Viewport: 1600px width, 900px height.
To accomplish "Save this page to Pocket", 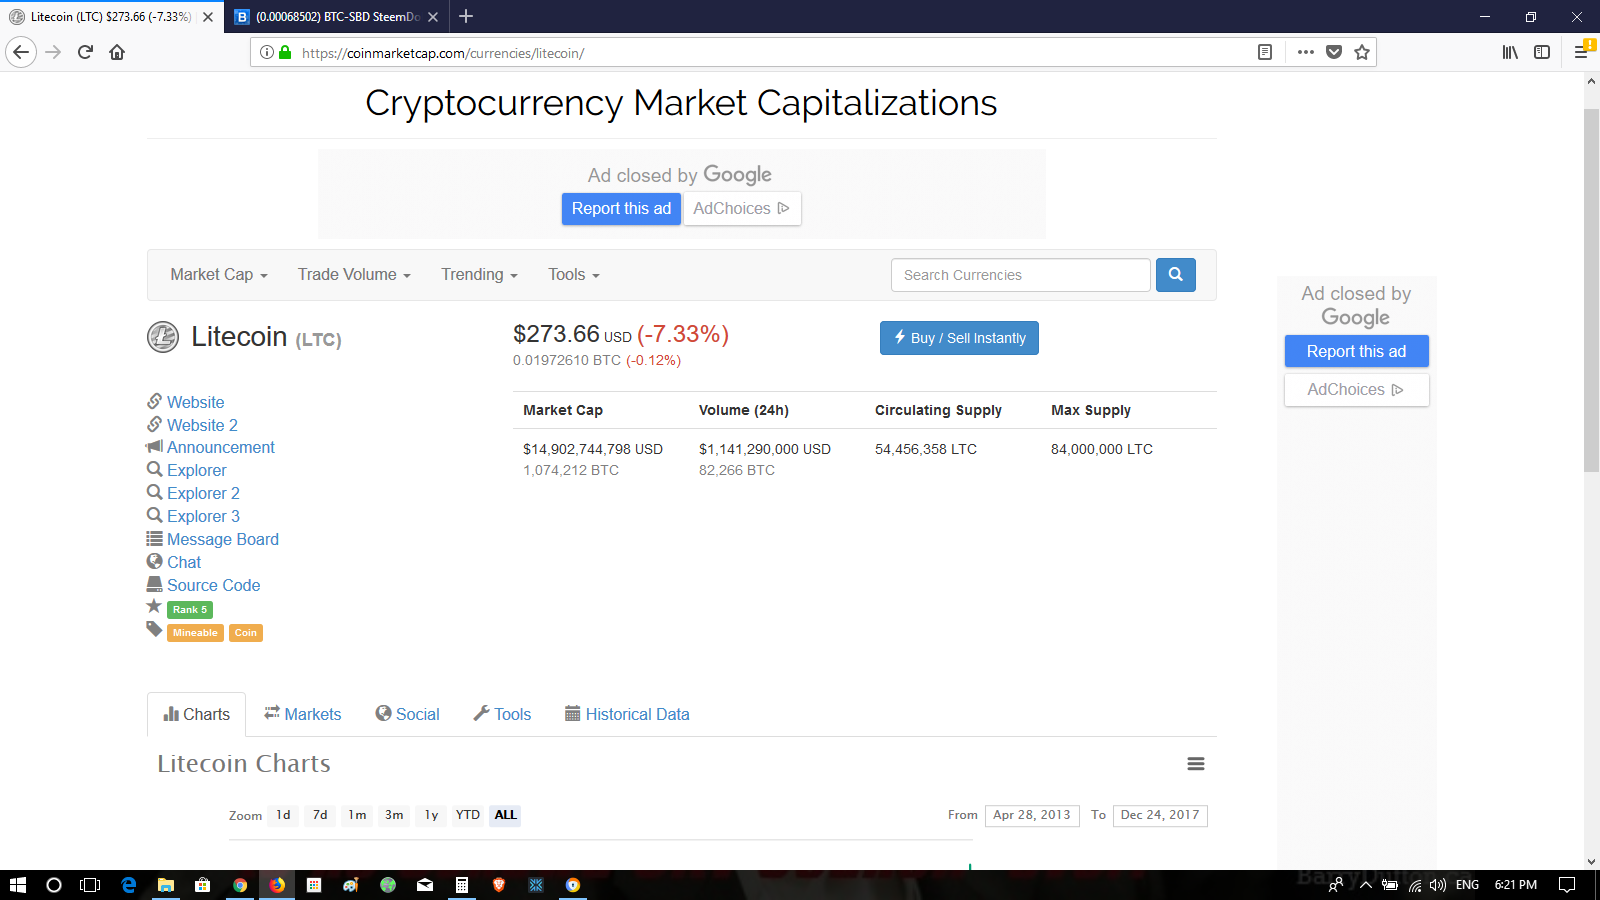I will pos(1334,52).
